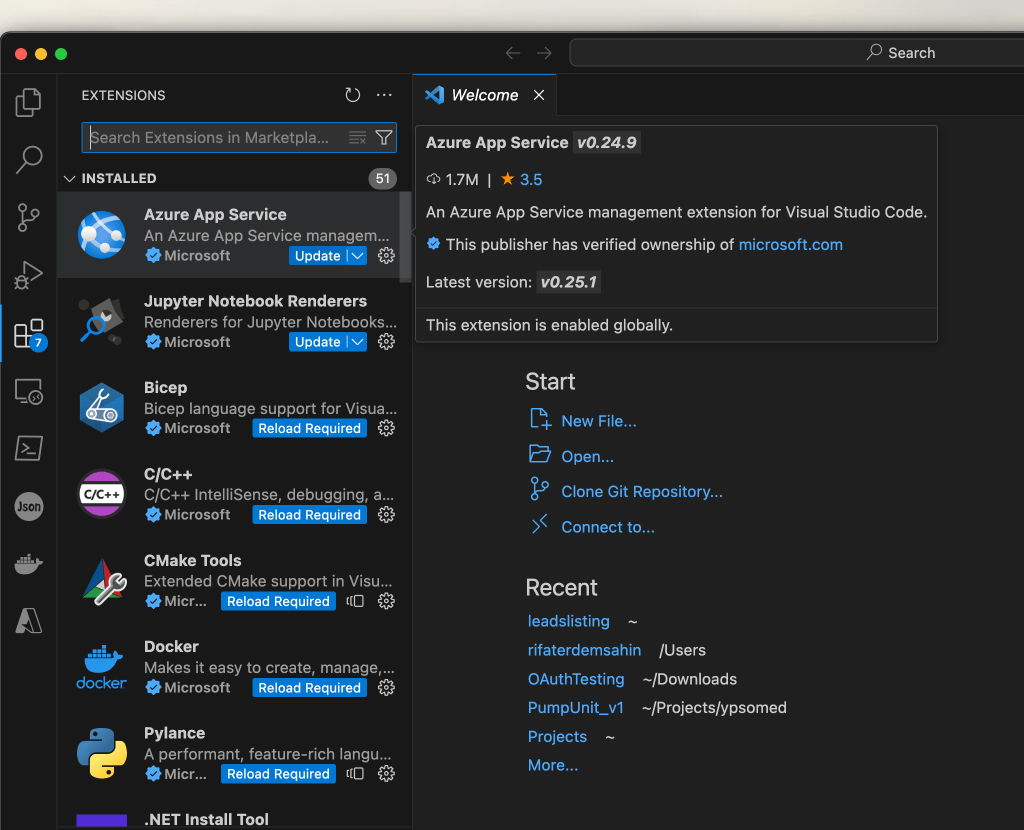Select the Extensions activity bar icon

(x=29, y=334)
